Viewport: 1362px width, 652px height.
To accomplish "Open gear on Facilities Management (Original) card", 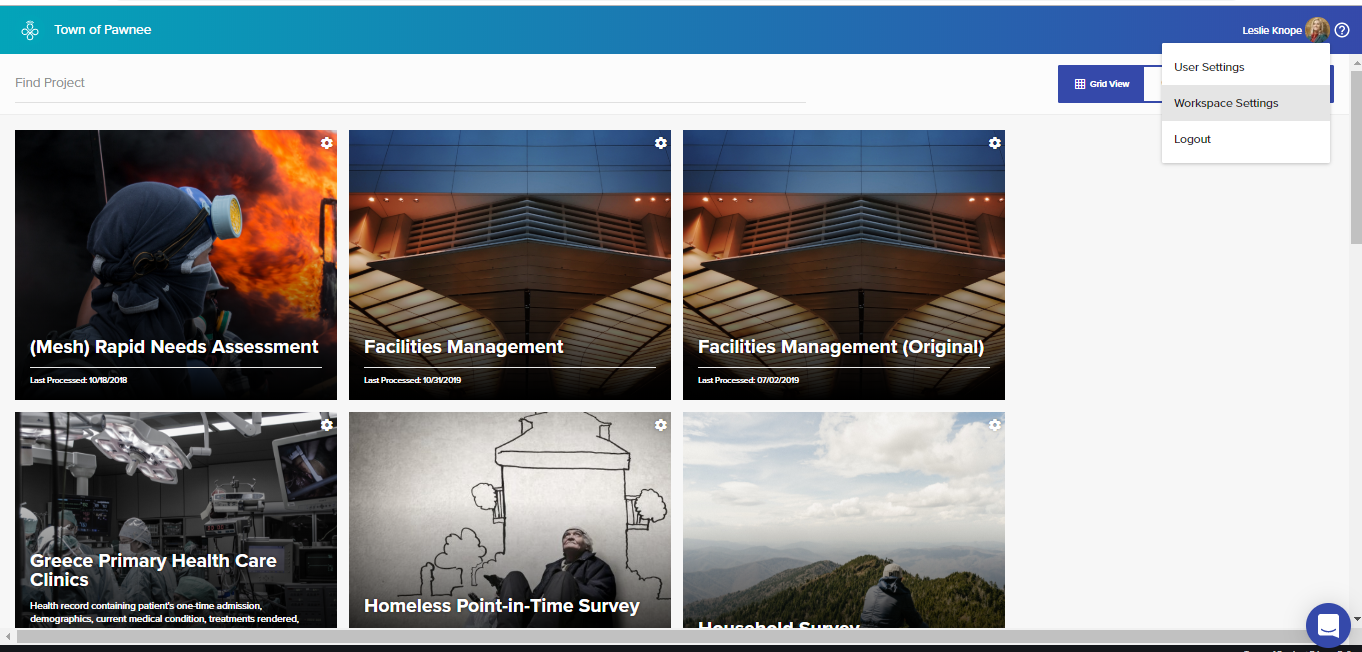I will click(995, 143).
